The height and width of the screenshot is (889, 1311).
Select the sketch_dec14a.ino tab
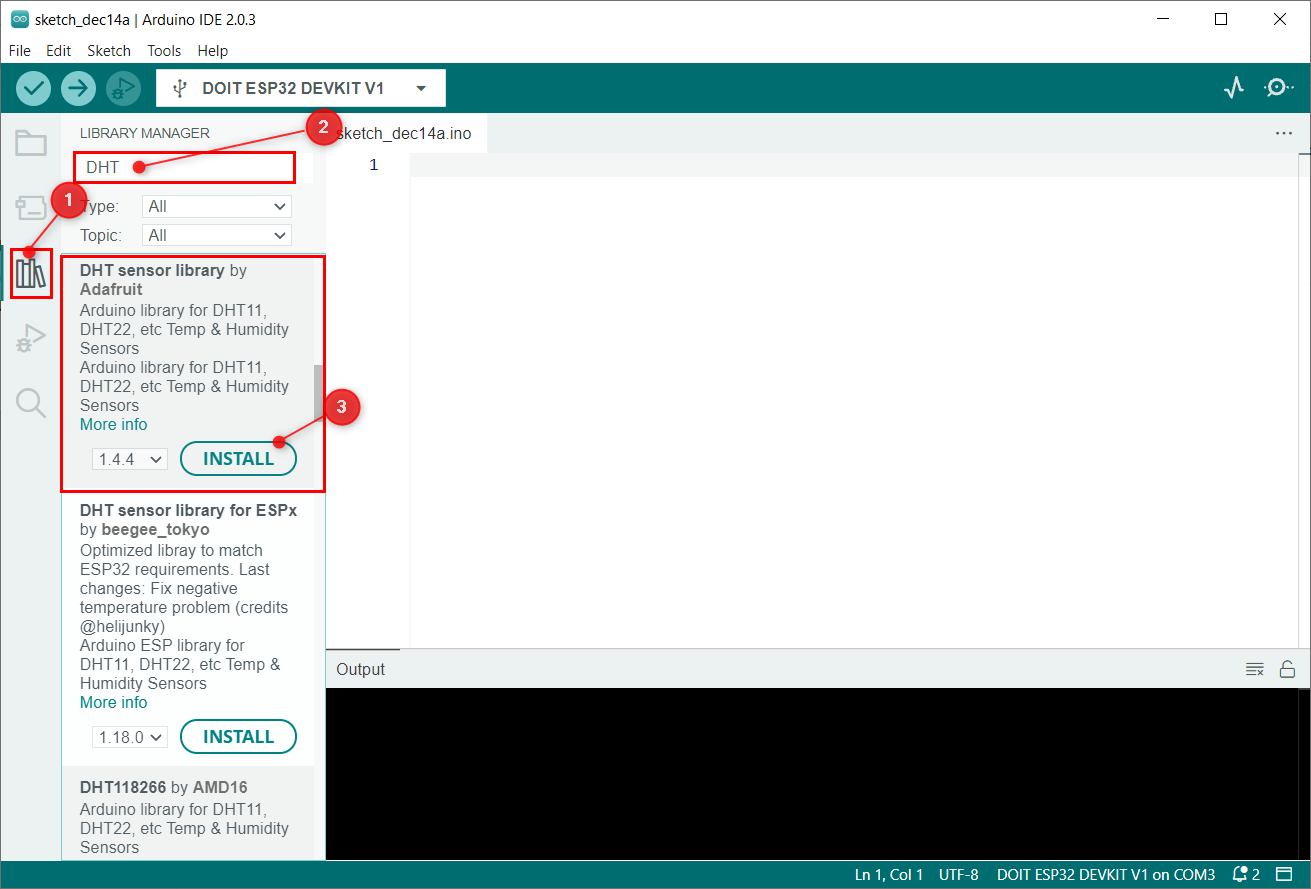coord(406,133)
